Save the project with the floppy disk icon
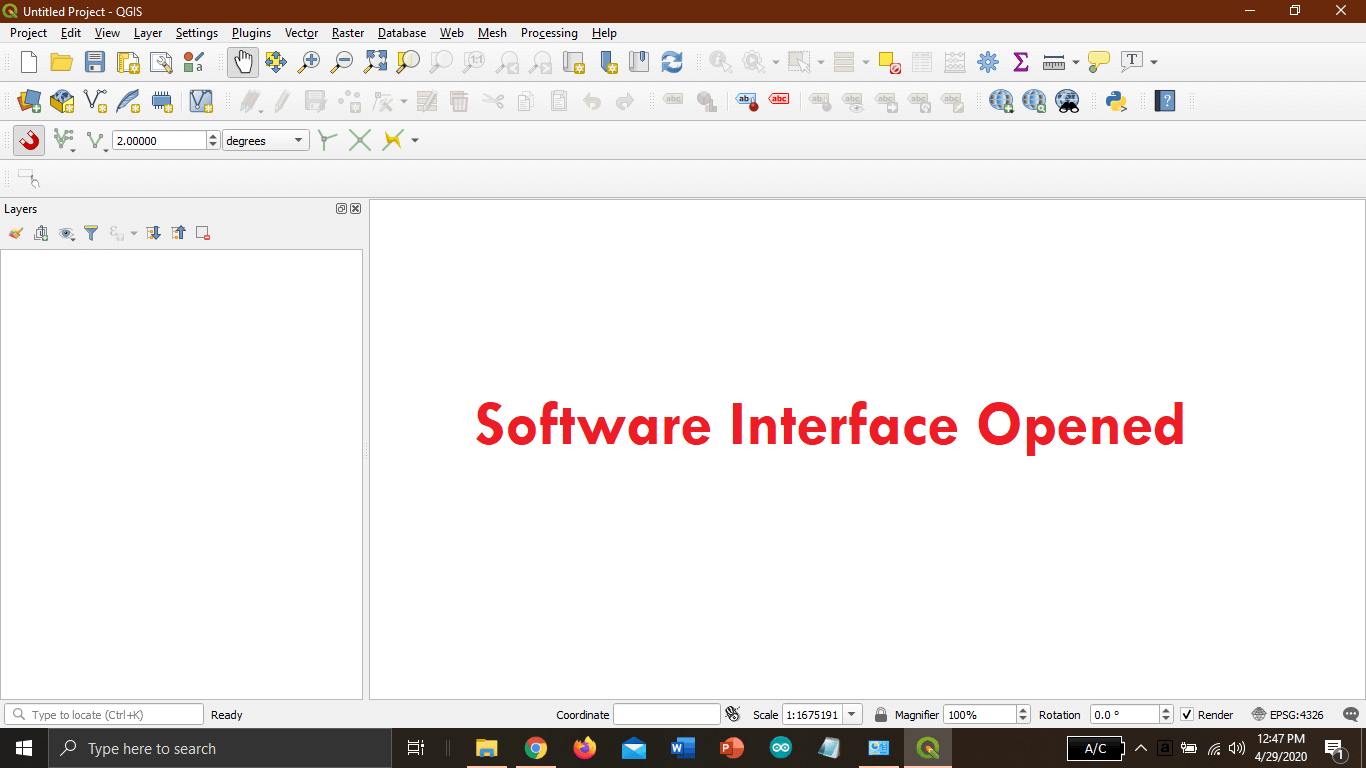Image resolution: width=1366 pixels, height=768 pixels. [x=95, y=62]
